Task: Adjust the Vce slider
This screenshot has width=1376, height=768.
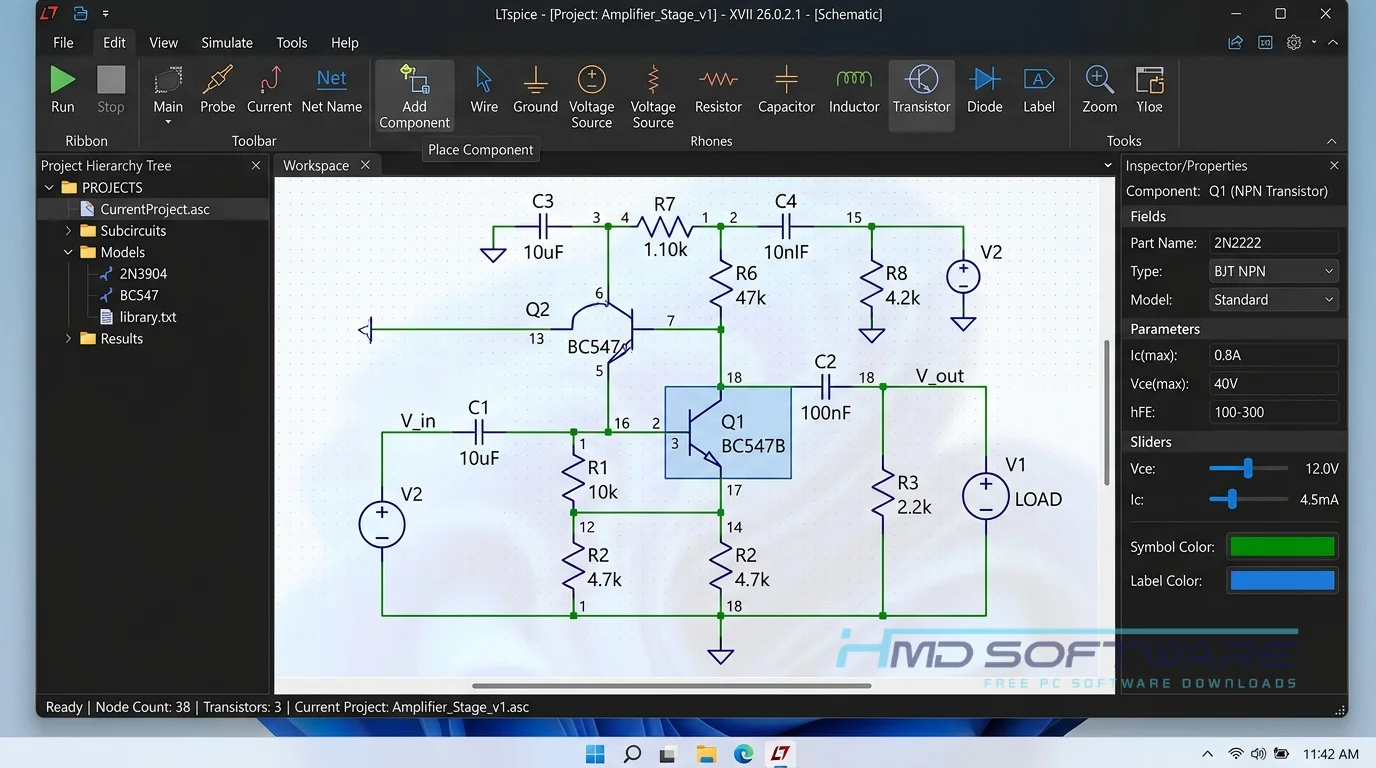Action: tap(1248, 468)
